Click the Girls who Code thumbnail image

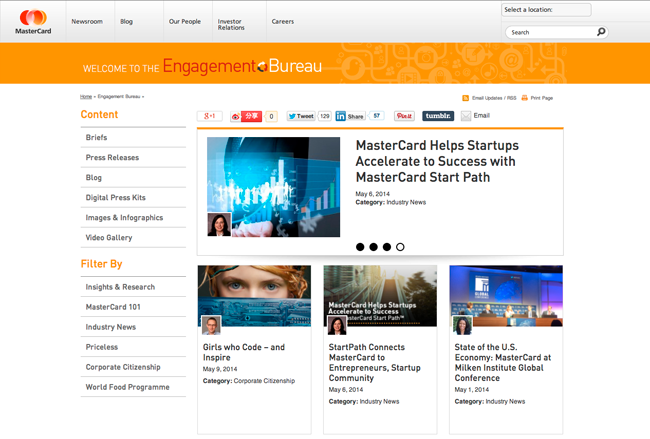(254, 296)
